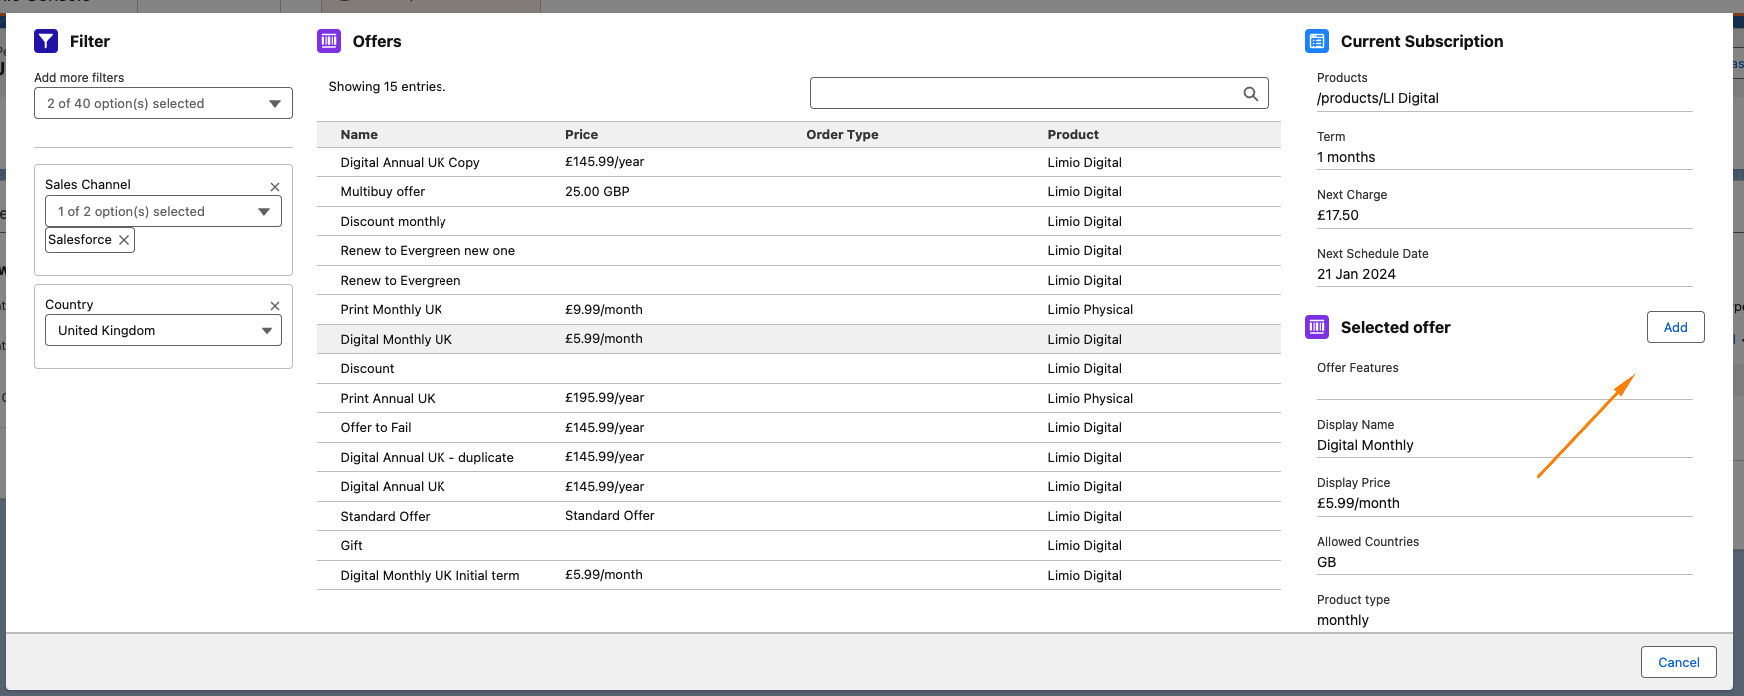
Task: Click the Next Charge £17.50 value
Action: pos(1337,215)
